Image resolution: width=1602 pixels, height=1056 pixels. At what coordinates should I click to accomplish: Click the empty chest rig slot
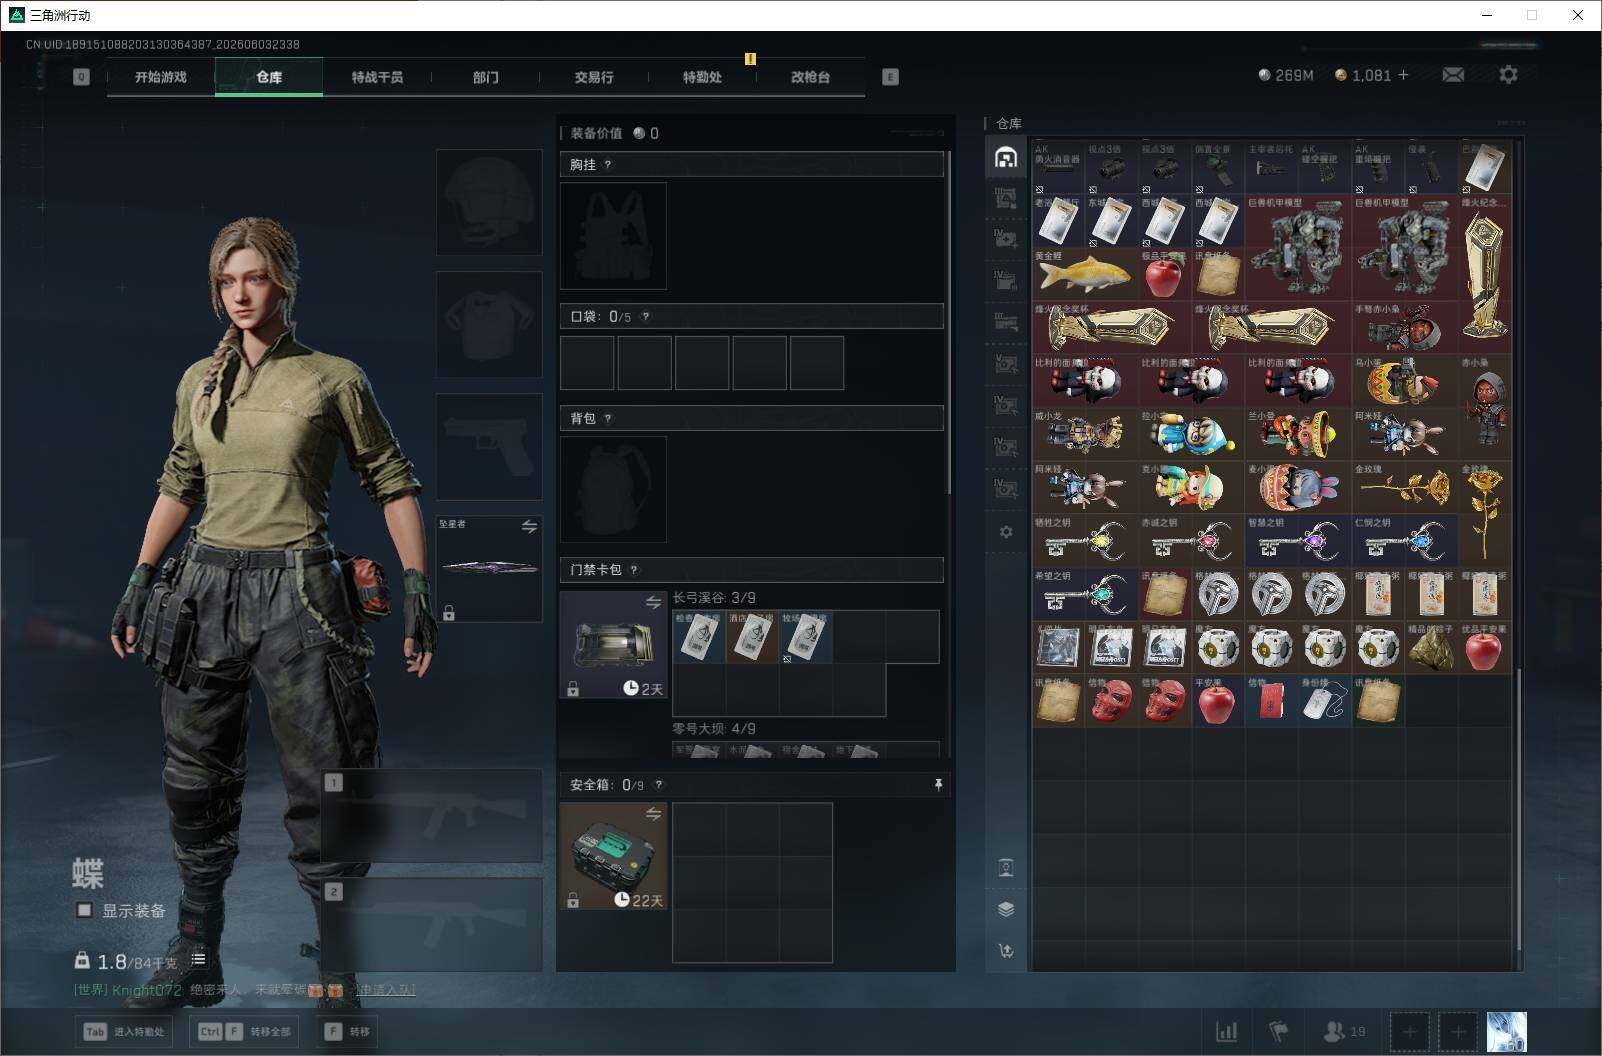pyautogui.click(x=613, y=236)
